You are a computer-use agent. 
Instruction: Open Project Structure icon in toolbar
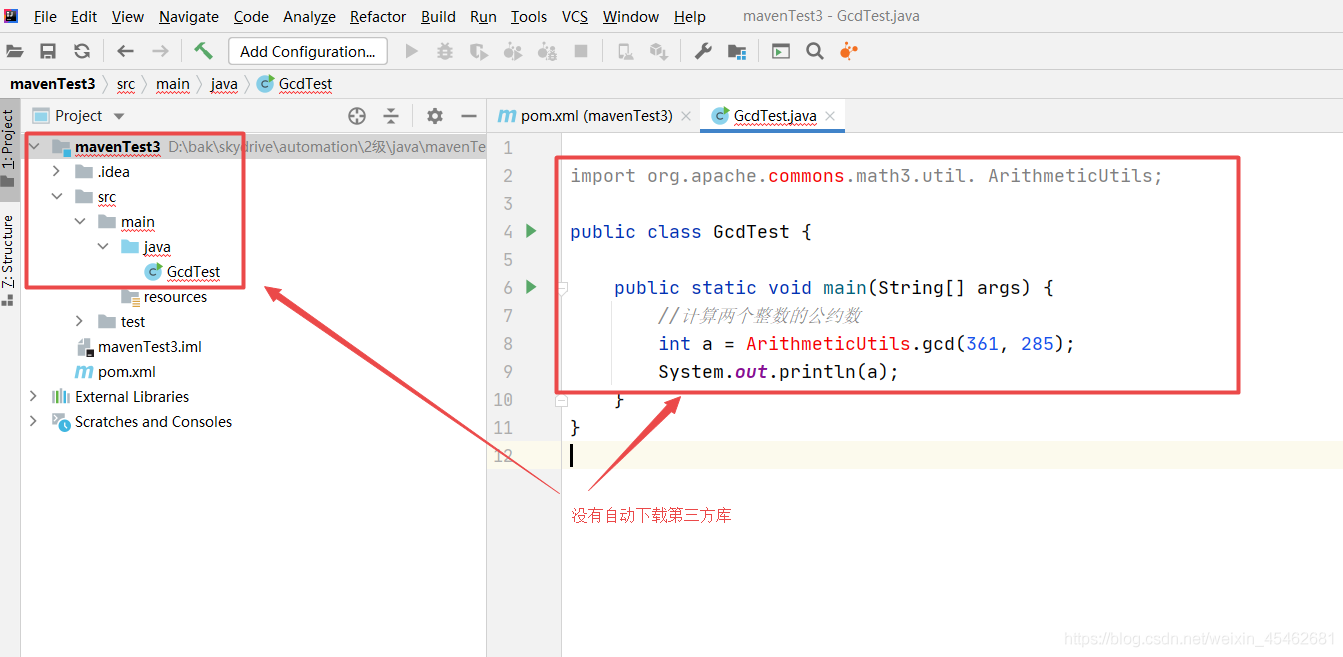[737, 51]
